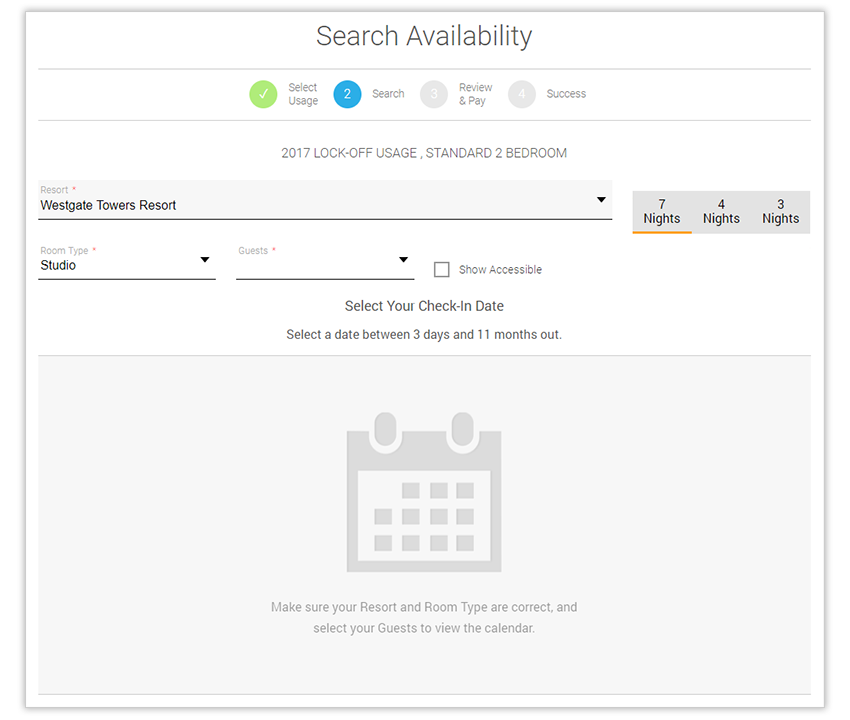Click the grey step 3 circle
This screenshot has height=720, width=850.
(434, 94)
